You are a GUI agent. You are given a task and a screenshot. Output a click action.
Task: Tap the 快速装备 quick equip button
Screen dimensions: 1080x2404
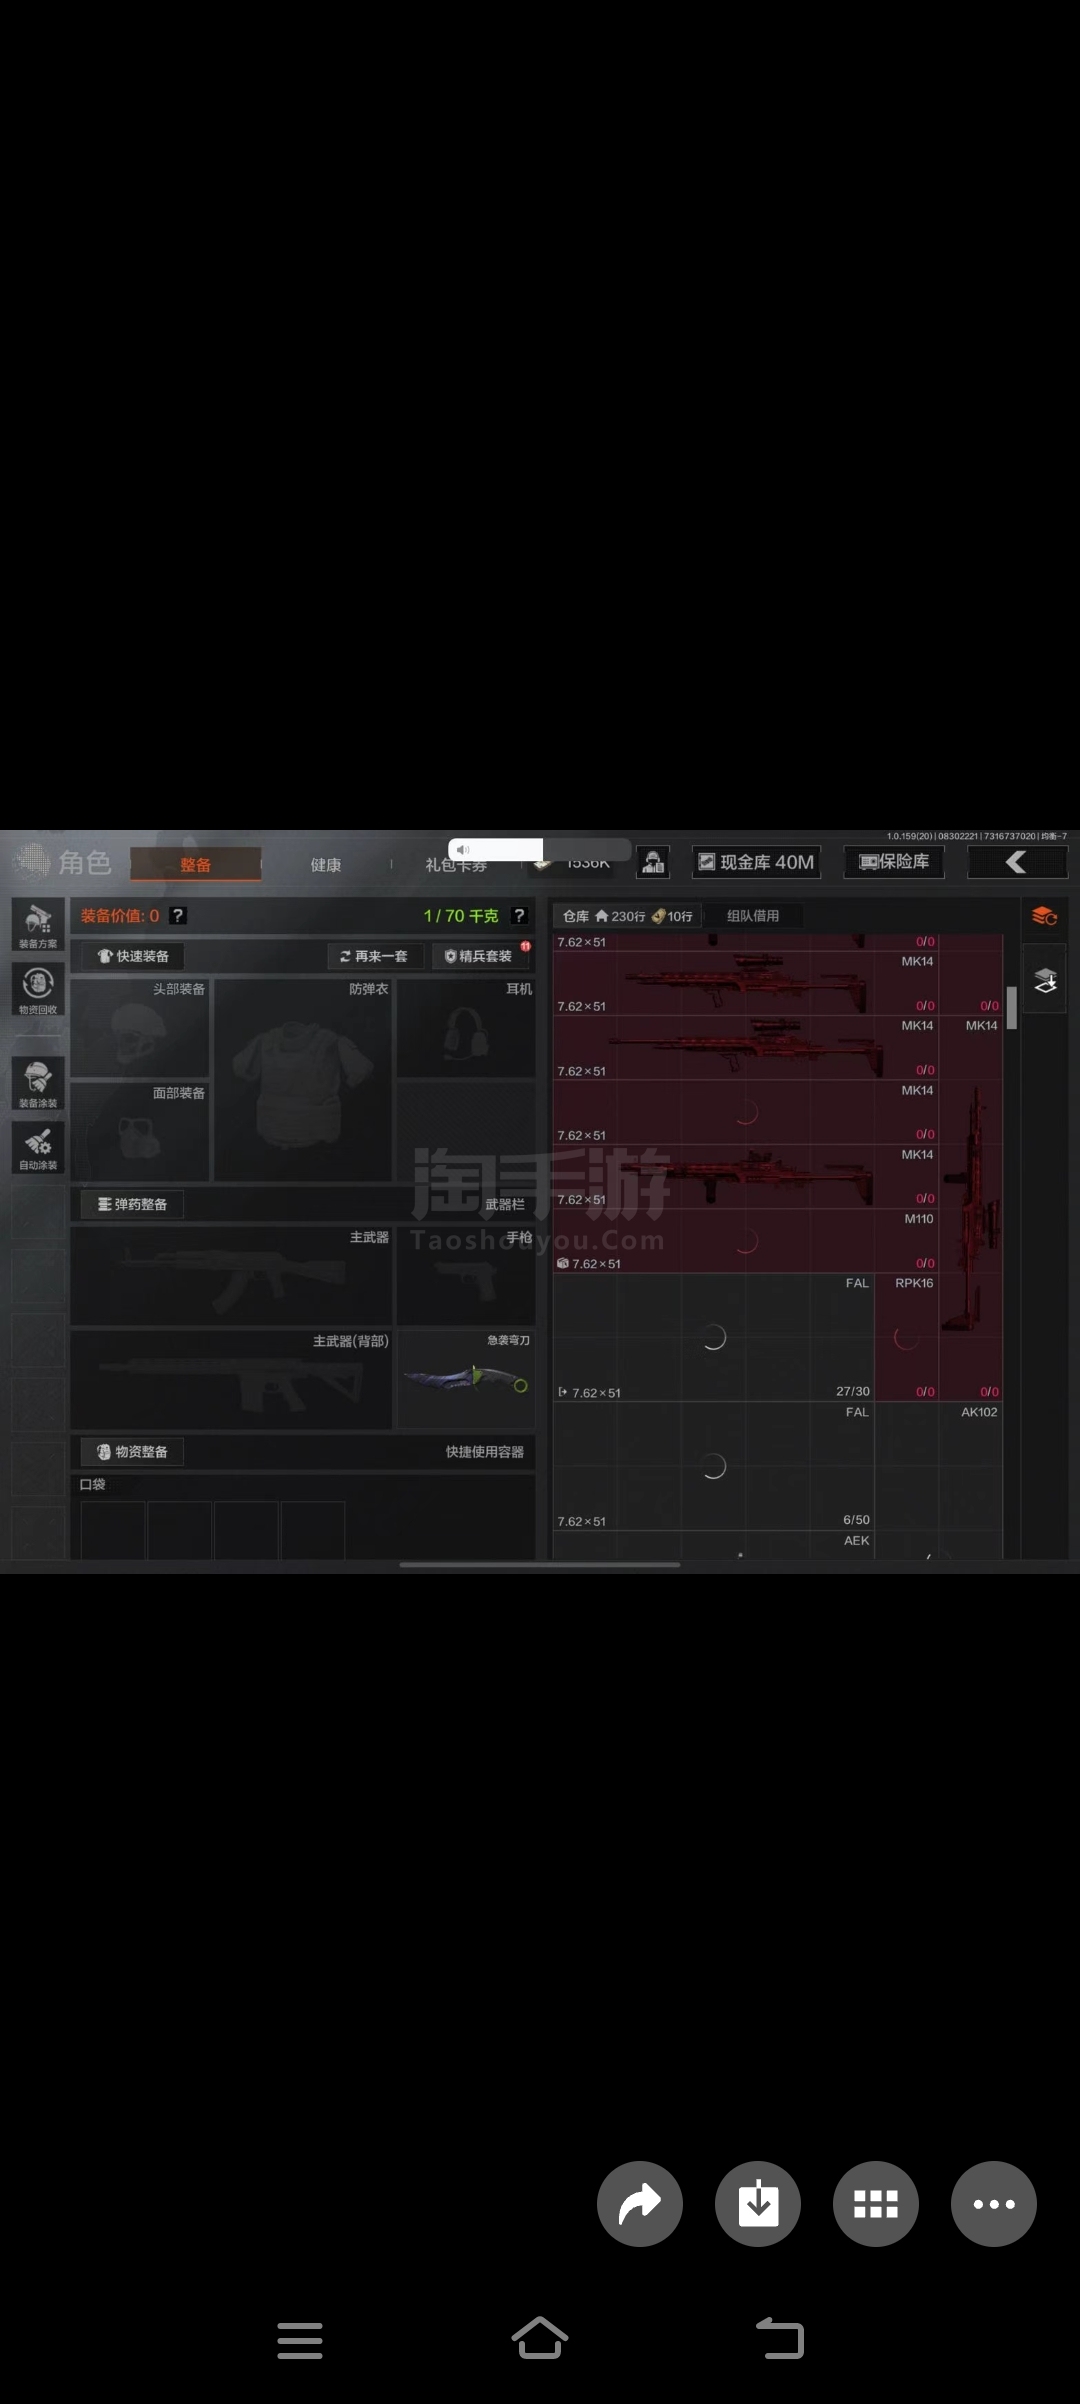133,956
